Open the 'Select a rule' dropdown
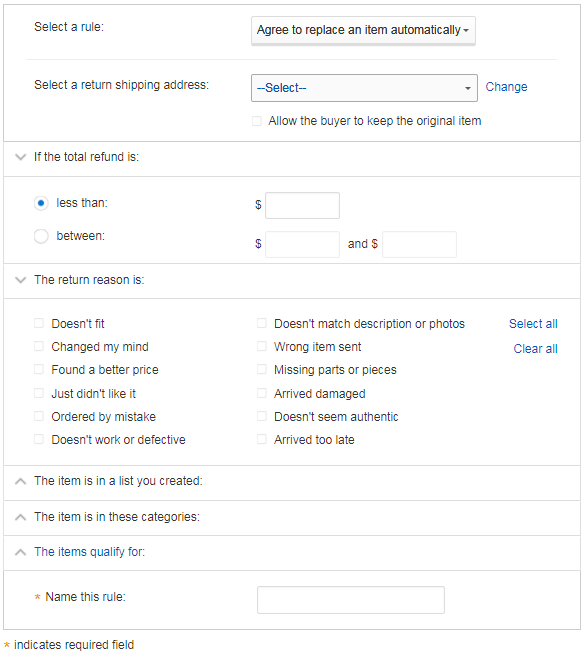The width and height of the screenshot is (588, 661). [x=363, y=30]
